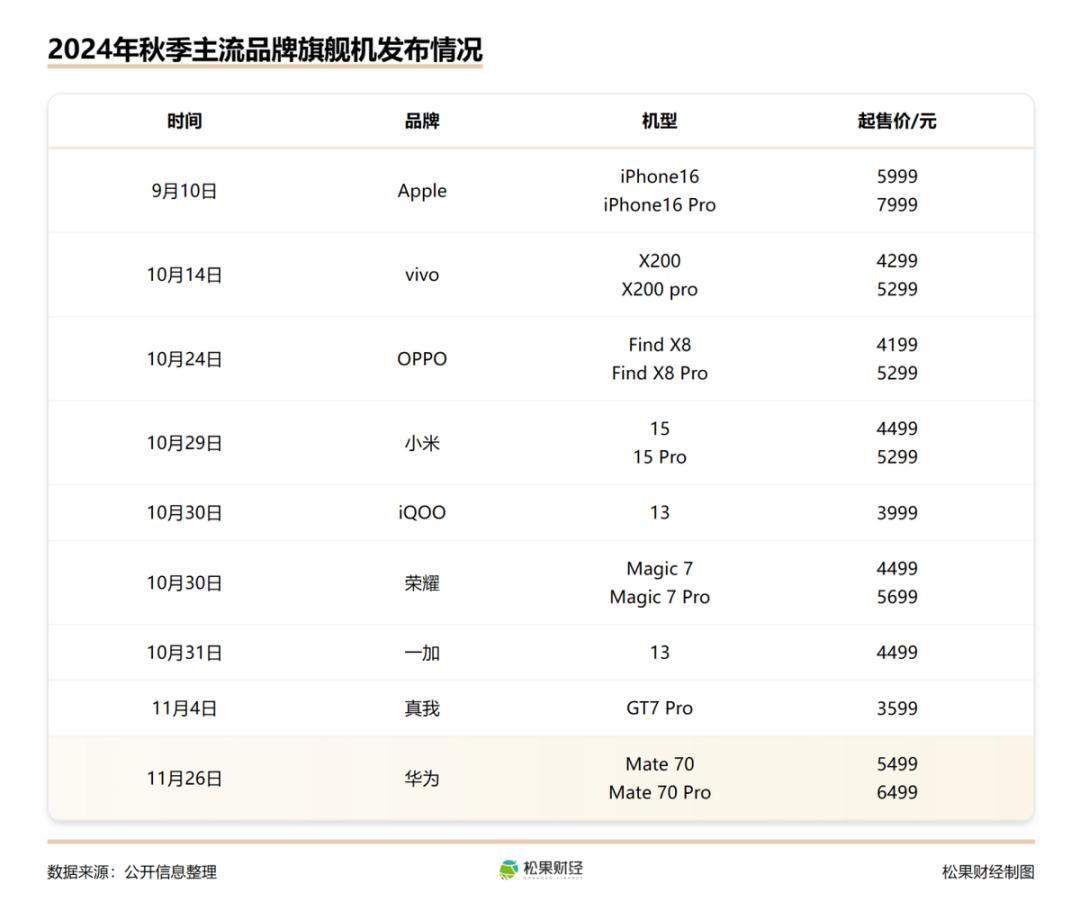Select the 时间 column header
Viewport: 1080px width, 902px height.
(x=184, y=121)
